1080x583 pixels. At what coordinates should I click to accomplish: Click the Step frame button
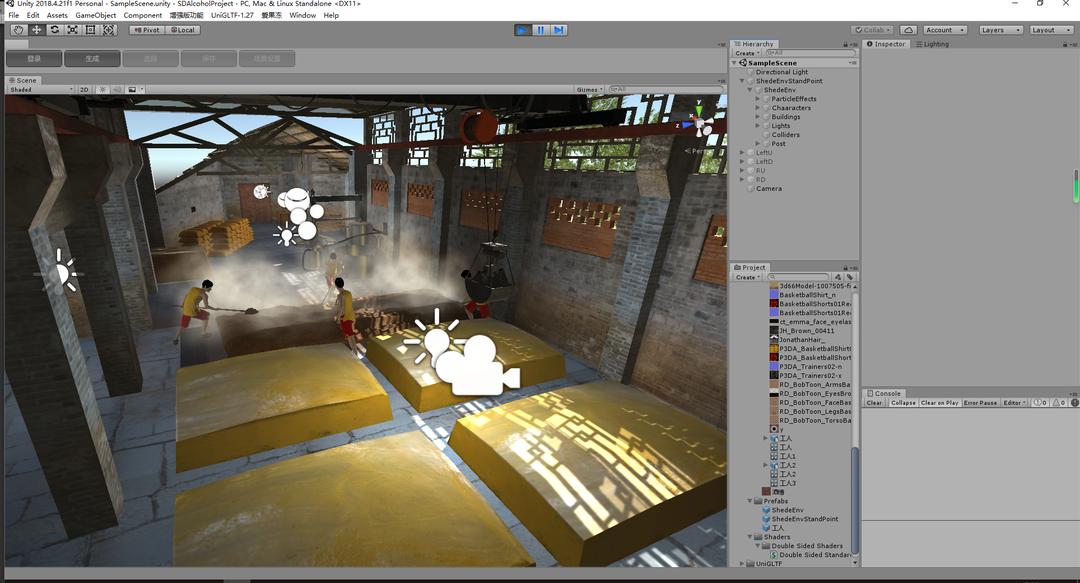tap(559, 30)
